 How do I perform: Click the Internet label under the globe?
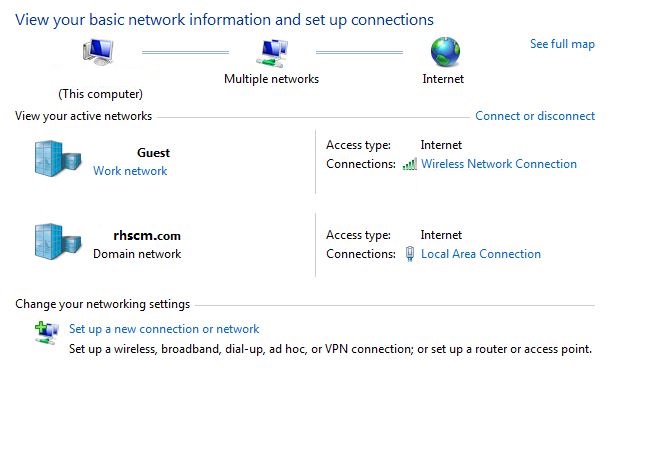coord(443,79)
